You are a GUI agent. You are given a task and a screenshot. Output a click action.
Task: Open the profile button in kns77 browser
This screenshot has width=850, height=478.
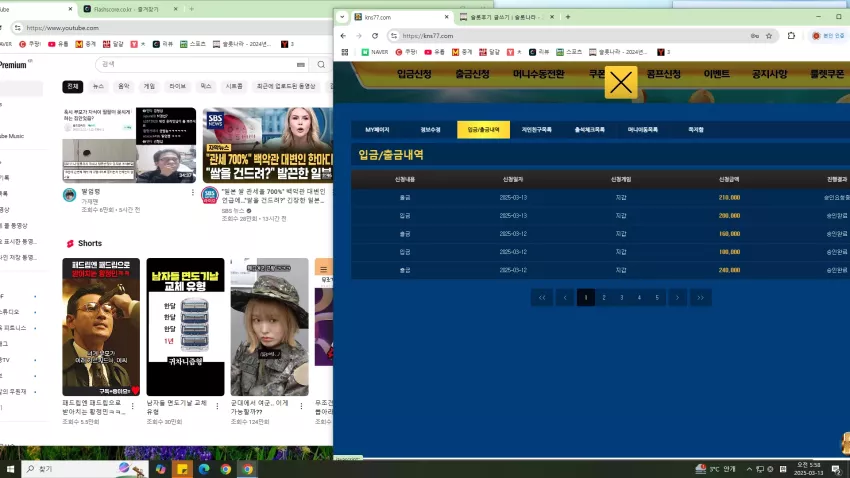point(828,36)
